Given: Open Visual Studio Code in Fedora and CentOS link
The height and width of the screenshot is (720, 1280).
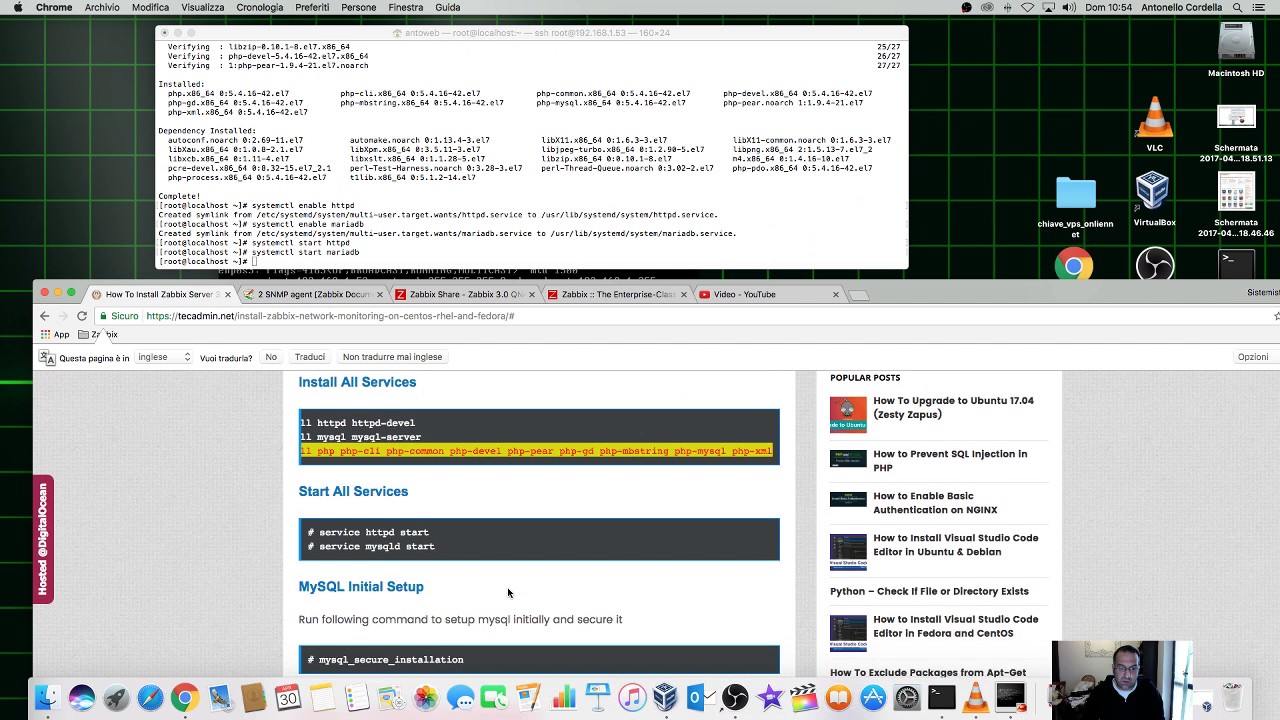Looking at the screenshot, I should click(x=956, y=626).
